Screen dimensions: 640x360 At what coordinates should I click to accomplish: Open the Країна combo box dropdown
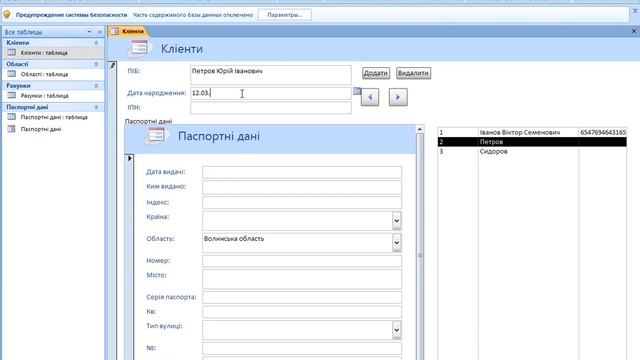pyautogui.click(x=396, y=221)
